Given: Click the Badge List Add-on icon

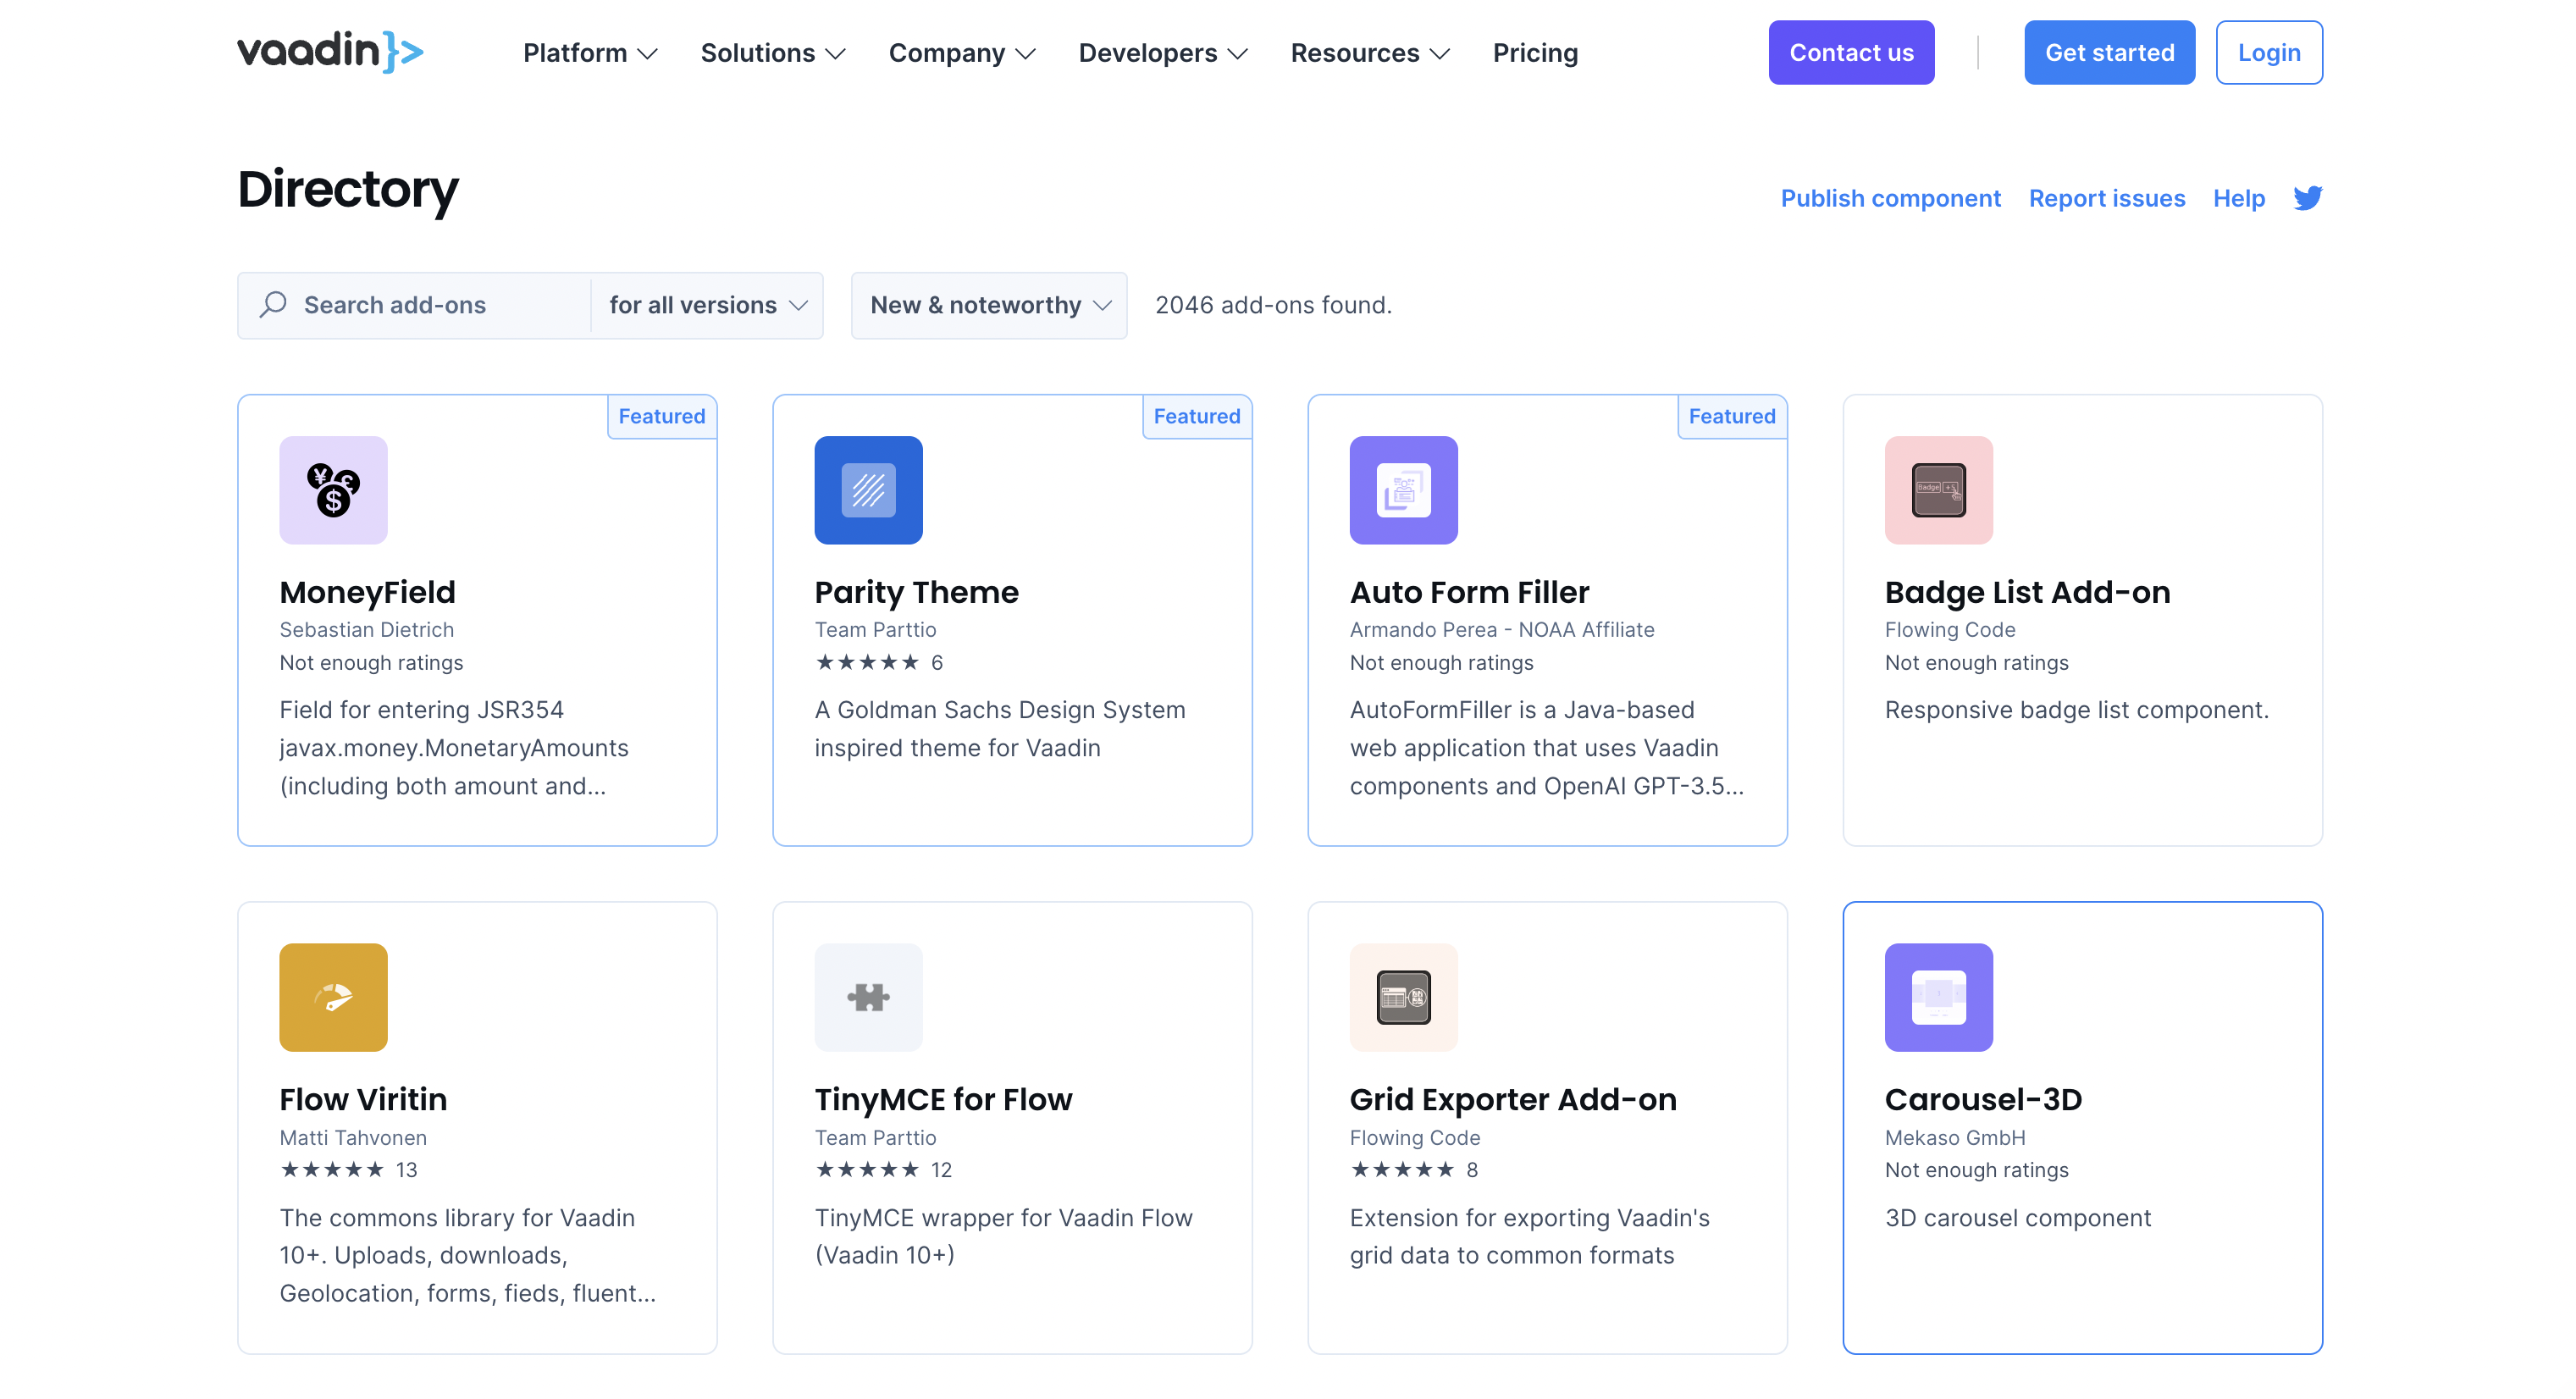Looking at the screenshot, I should click(x=1939, y=489).
